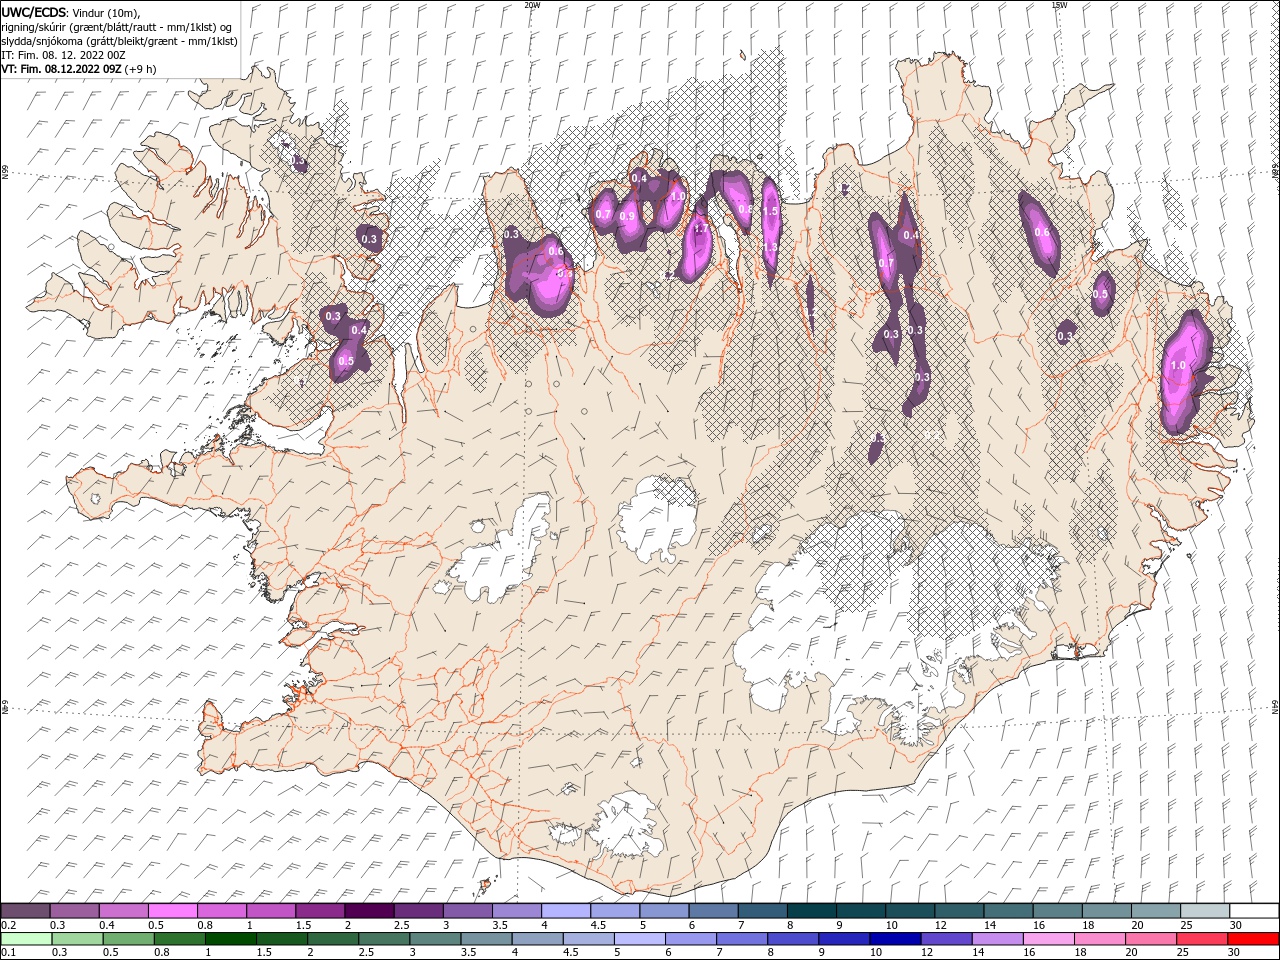Click the 'rigning/skúrir (grænt/blátt/rautt' legend description line
The height and width of the screenshot is (960, 1280).
coord(117,27)
